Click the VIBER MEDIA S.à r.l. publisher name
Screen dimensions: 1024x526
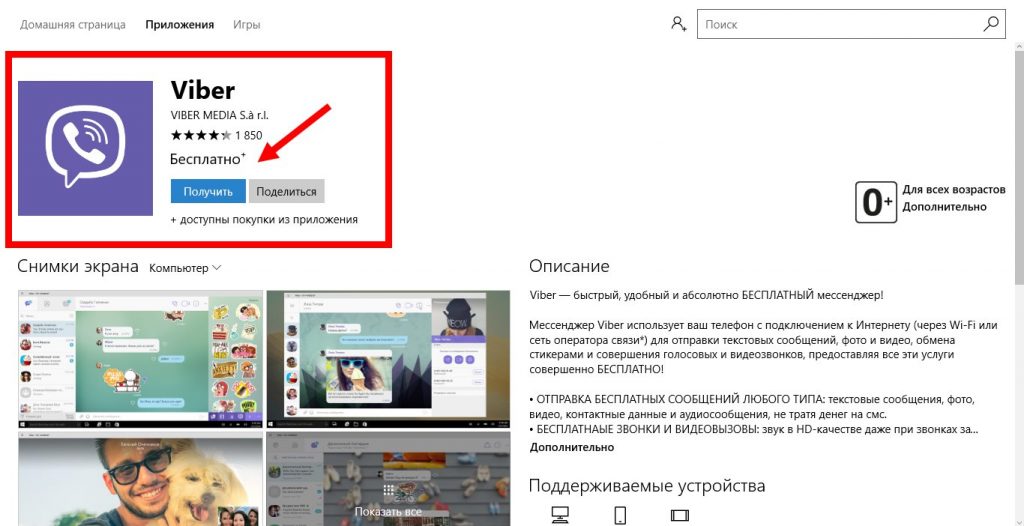point(219,115)
